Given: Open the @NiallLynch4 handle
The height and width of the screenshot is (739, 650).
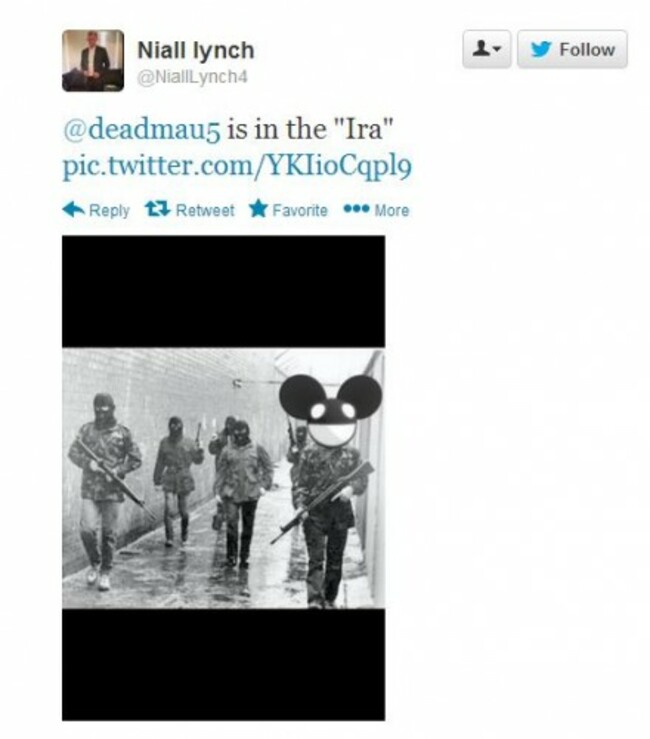Looking at the screenshot, I should (x=192, y=77).
